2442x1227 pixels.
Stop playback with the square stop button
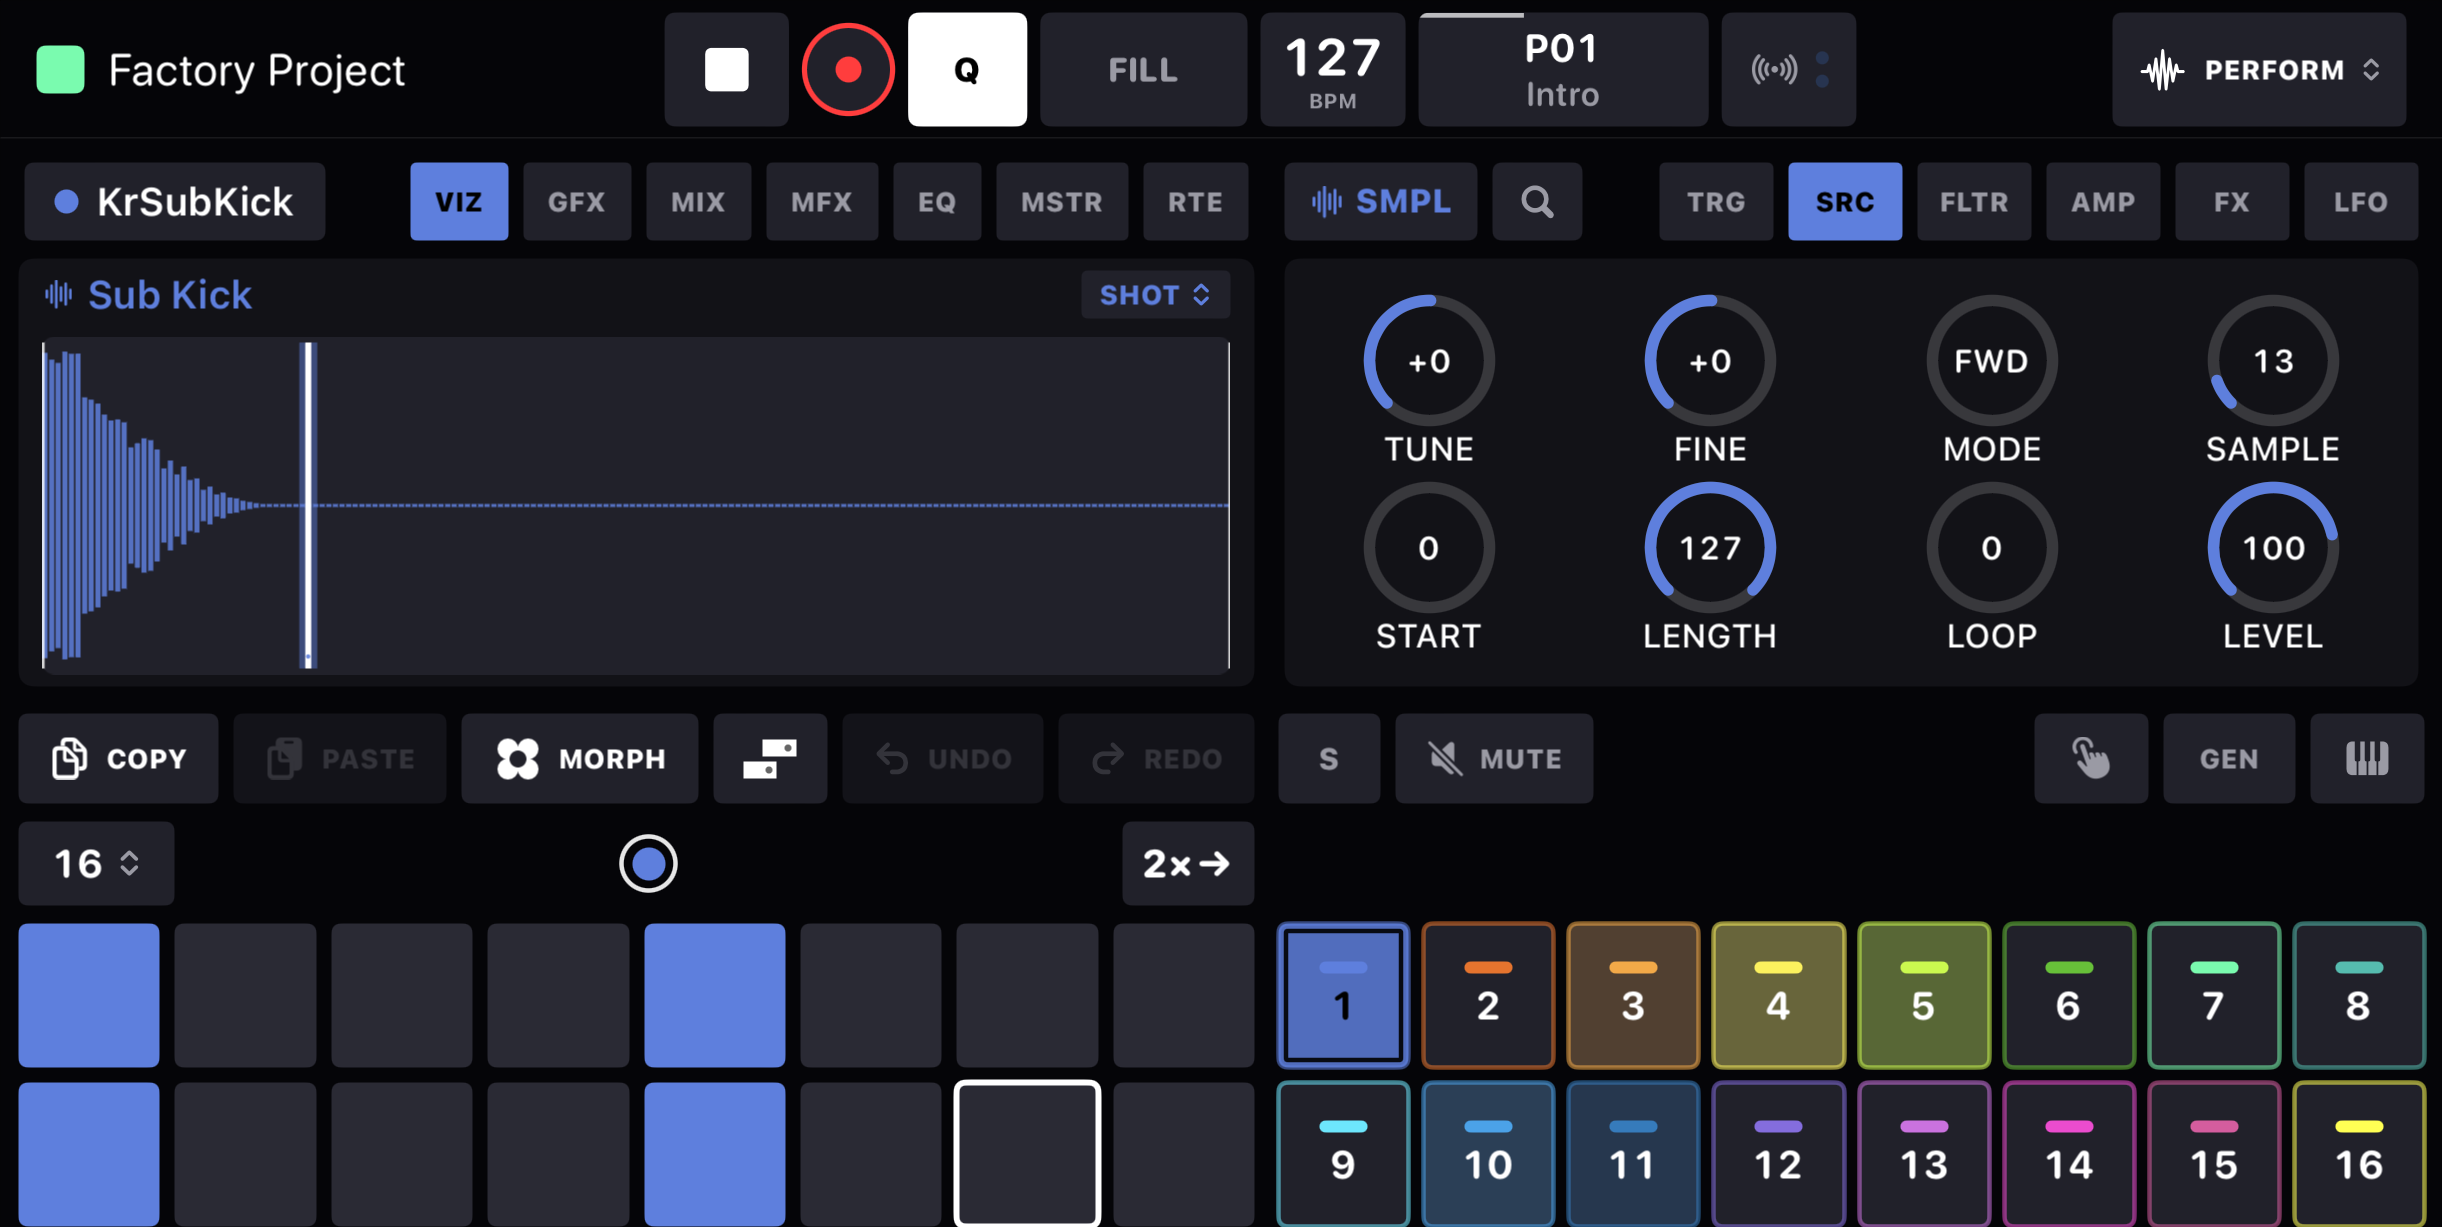pyautogui.click(x=726, y=70)
